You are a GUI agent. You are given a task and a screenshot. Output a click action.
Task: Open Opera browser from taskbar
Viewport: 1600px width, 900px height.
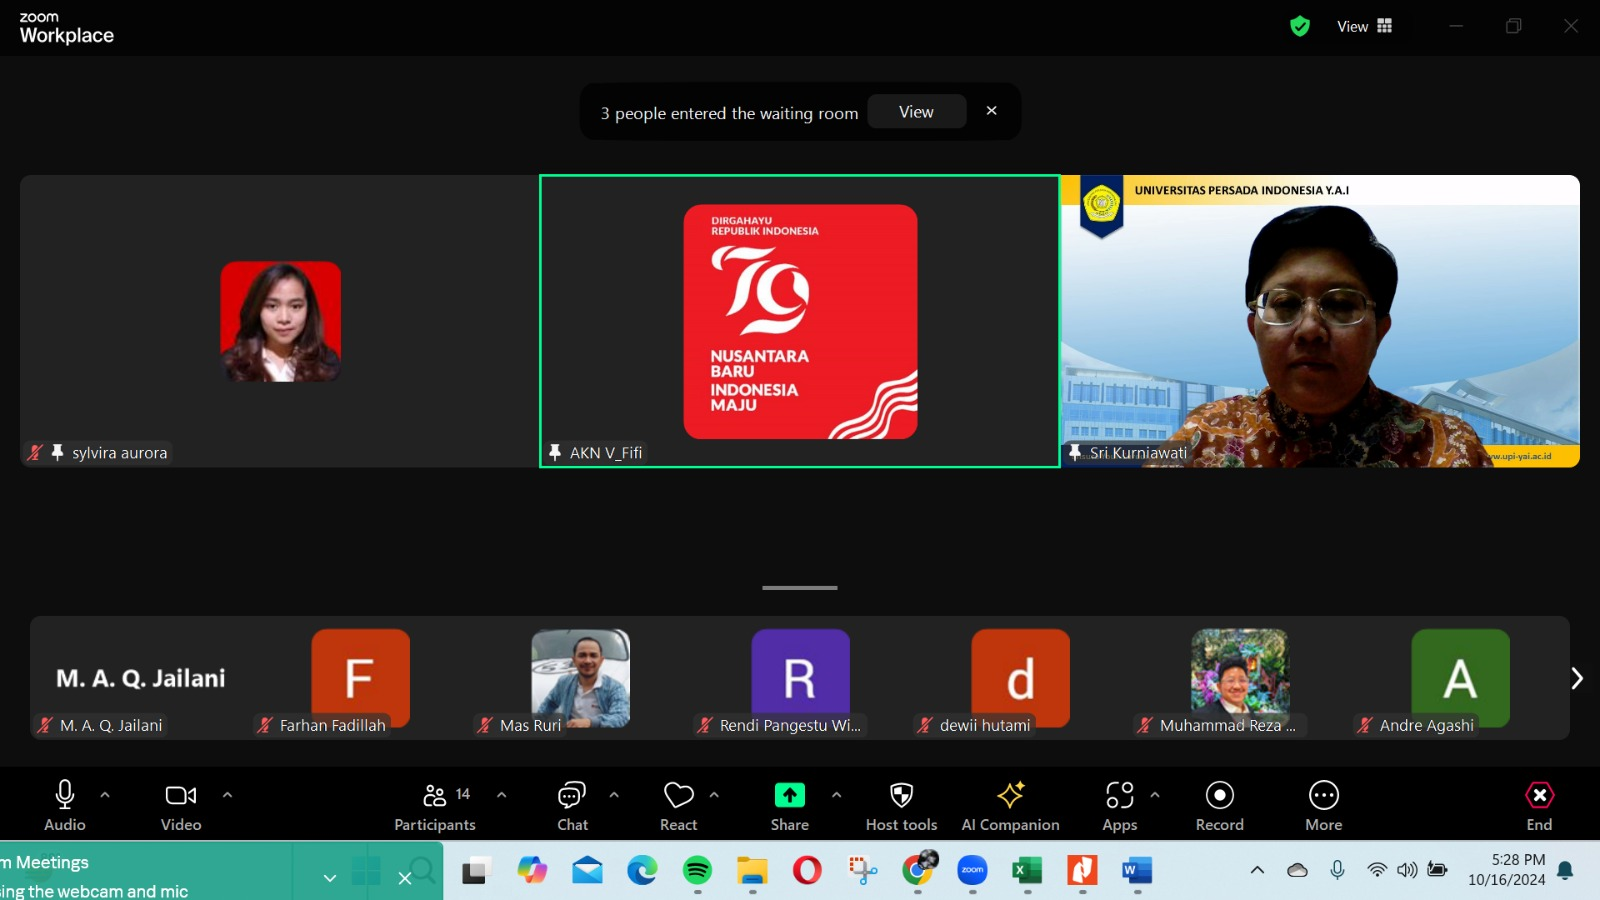[x=807, y=870]
